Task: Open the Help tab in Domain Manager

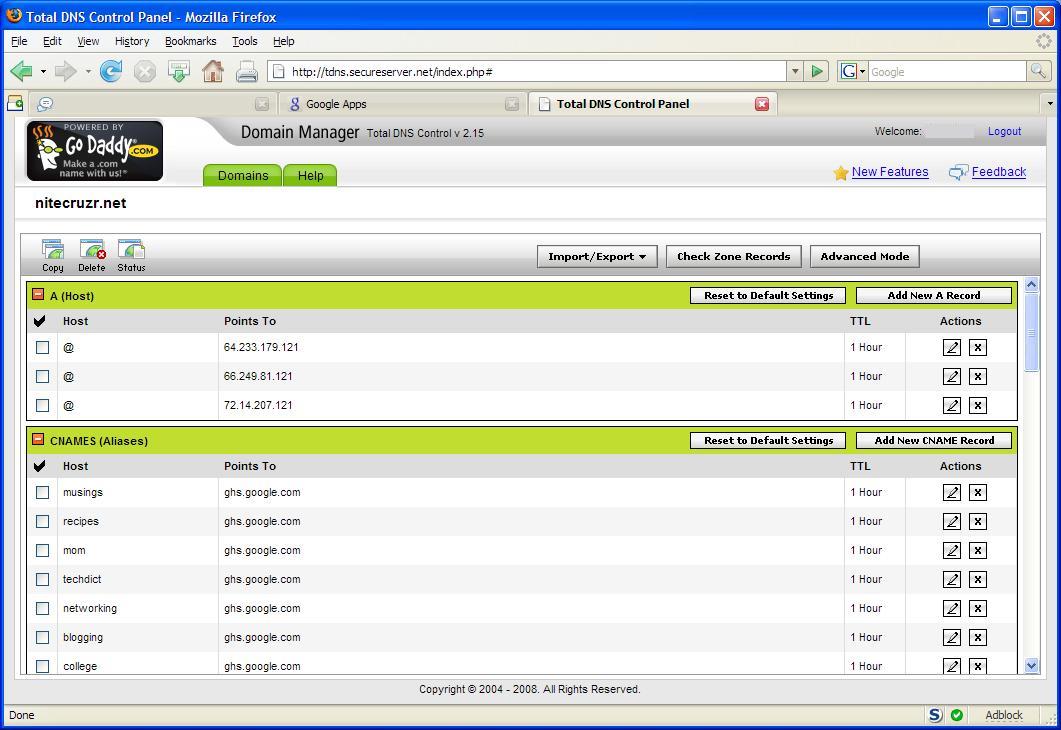Action: tap(311, 175)
